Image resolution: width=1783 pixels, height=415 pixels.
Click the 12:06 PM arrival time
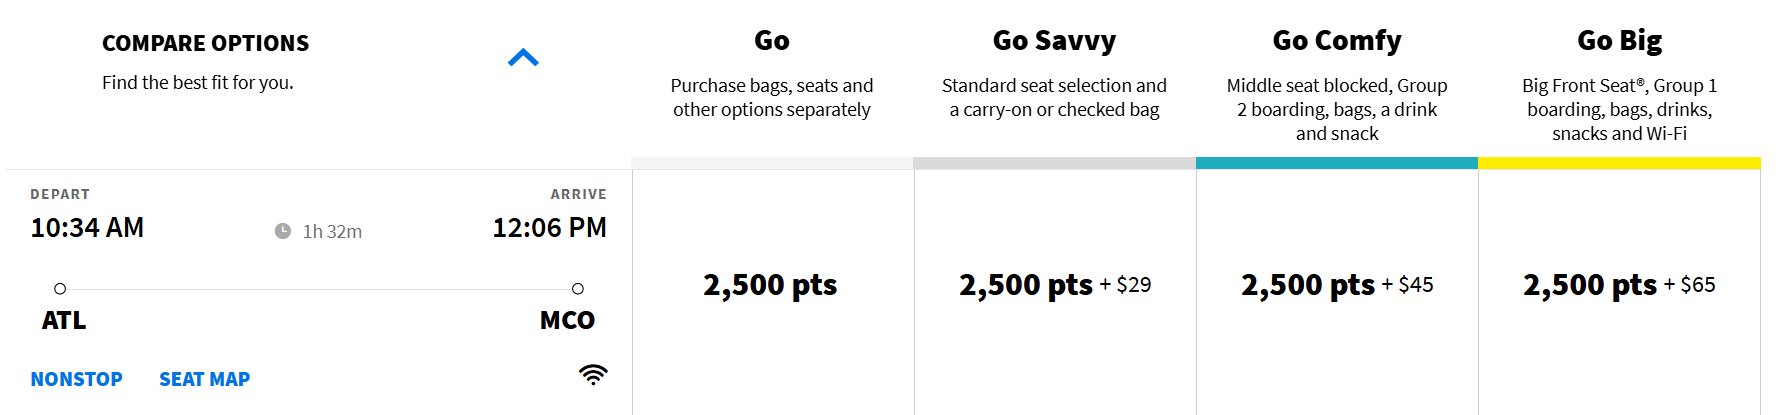(549, 228)
